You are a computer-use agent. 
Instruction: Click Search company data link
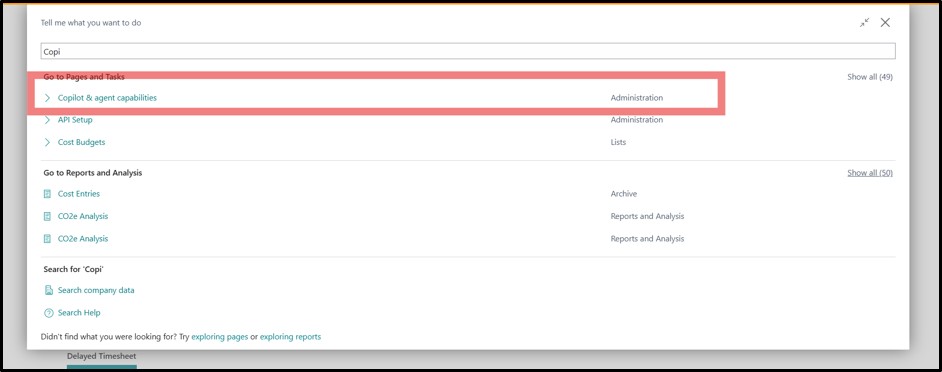[96, 290]
